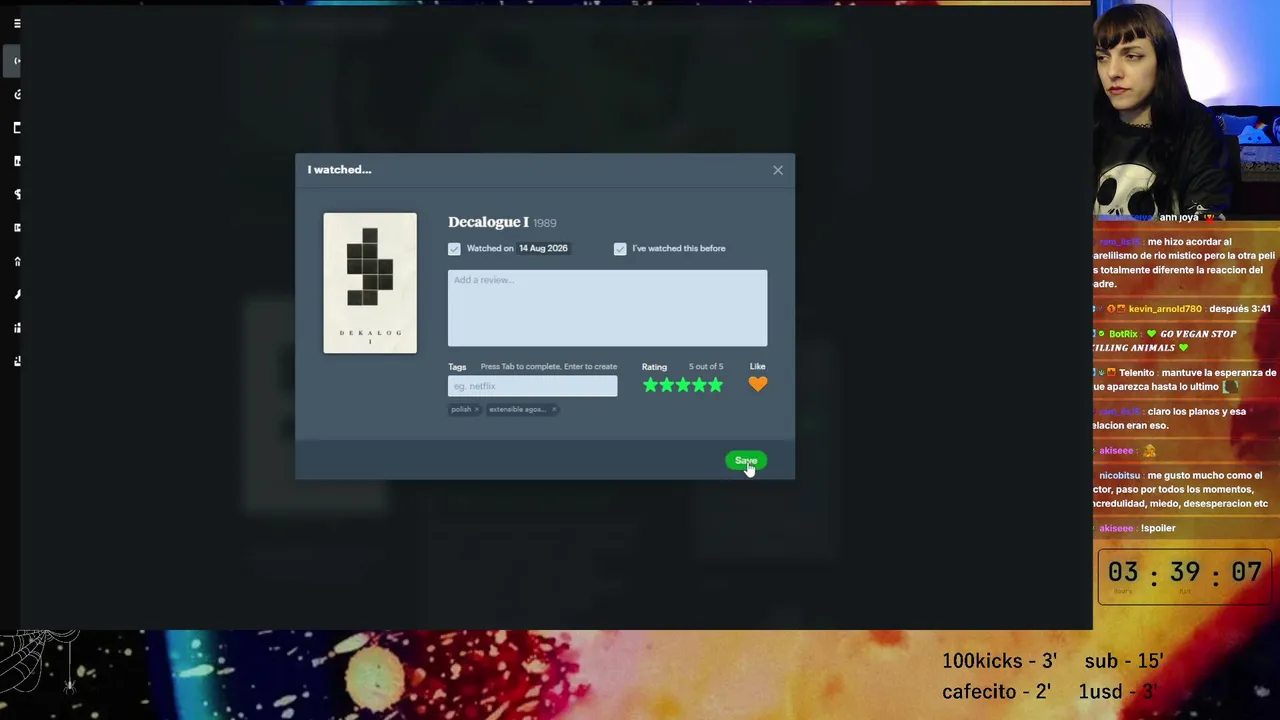The height and width of the screenshot is (720, 1280).
Task: Click chat username Telenito
Action: (1136, 373)
